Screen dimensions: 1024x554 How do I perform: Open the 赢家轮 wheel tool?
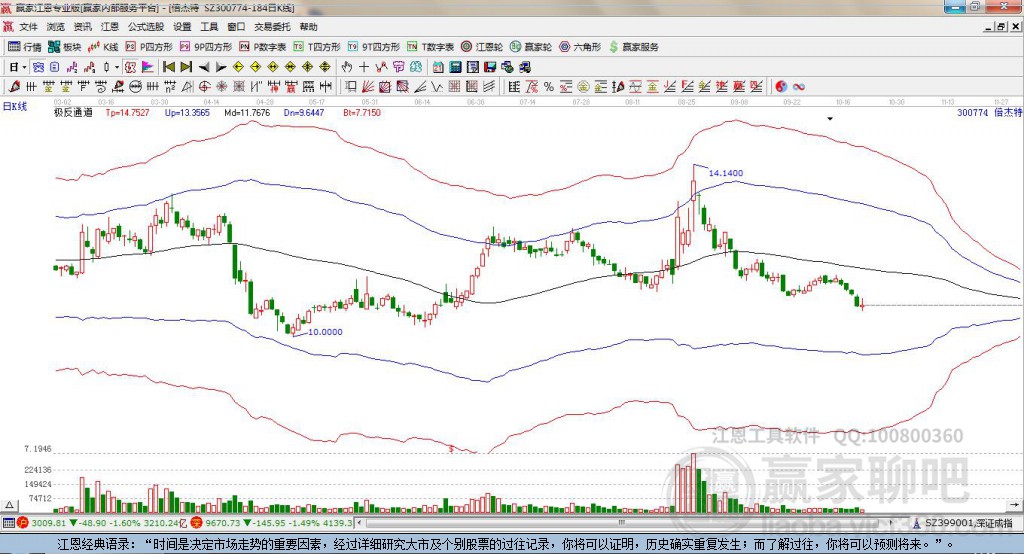click(x=531, y=47)
